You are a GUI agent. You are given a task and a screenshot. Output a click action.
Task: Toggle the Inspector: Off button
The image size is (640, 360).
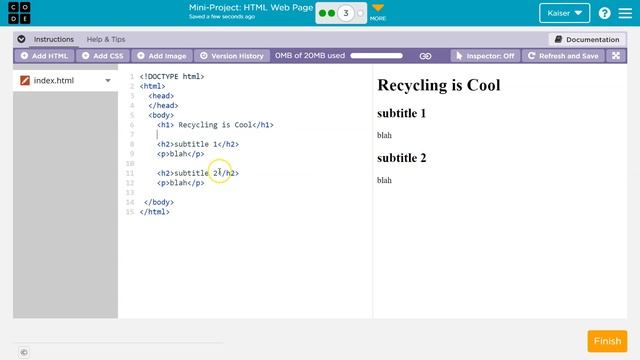(x=485, y=56)
